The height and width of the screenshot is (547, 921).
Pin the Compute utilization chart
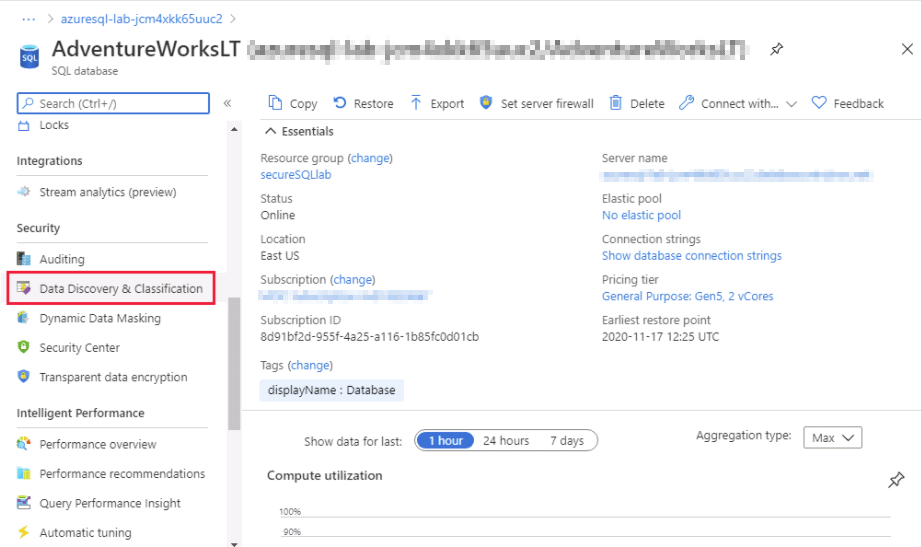[x=895, y=481]
